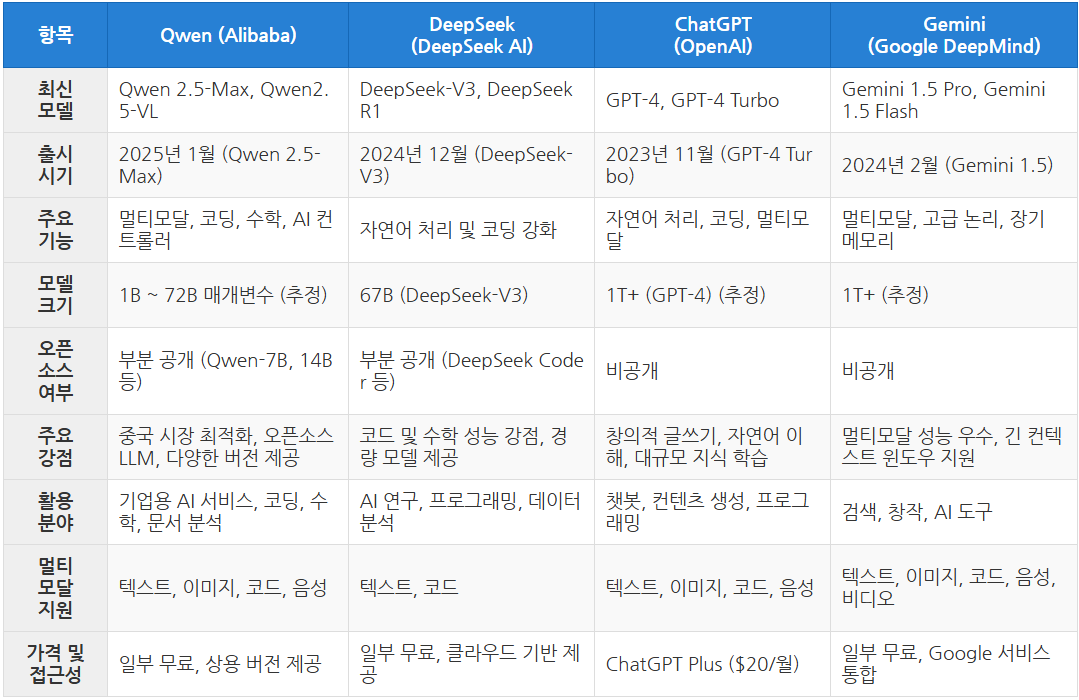
Task: Click the 'Gemini (Google DeepMind)' column header
Action: tap(954, 34)
